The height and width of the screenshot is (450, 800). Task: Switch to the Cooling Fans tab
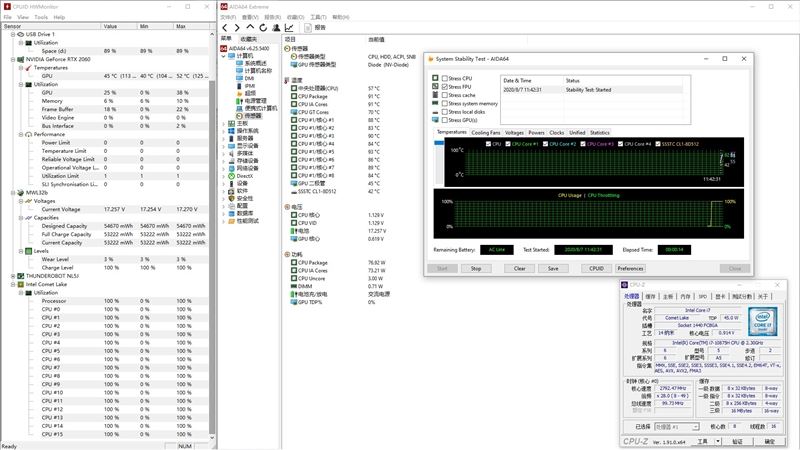(x=485, y=133)
